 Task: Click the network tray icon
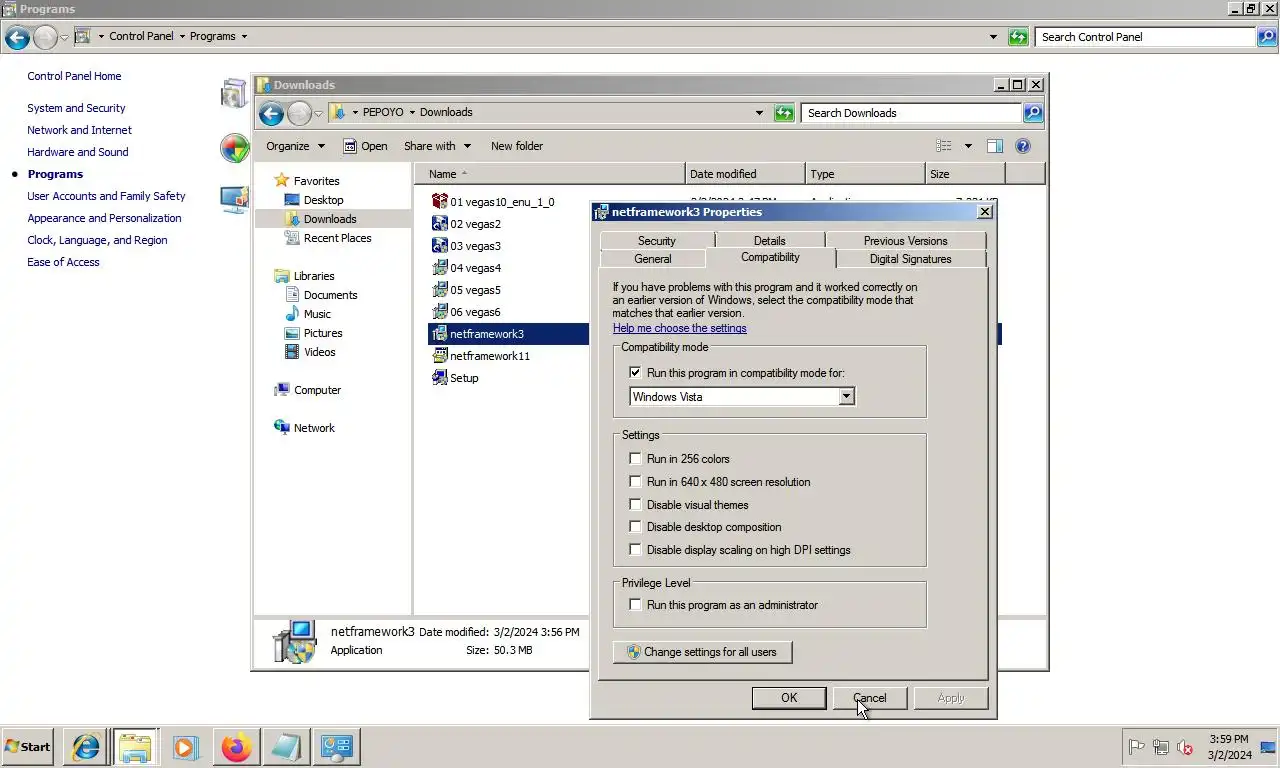tap(1161, 747)
